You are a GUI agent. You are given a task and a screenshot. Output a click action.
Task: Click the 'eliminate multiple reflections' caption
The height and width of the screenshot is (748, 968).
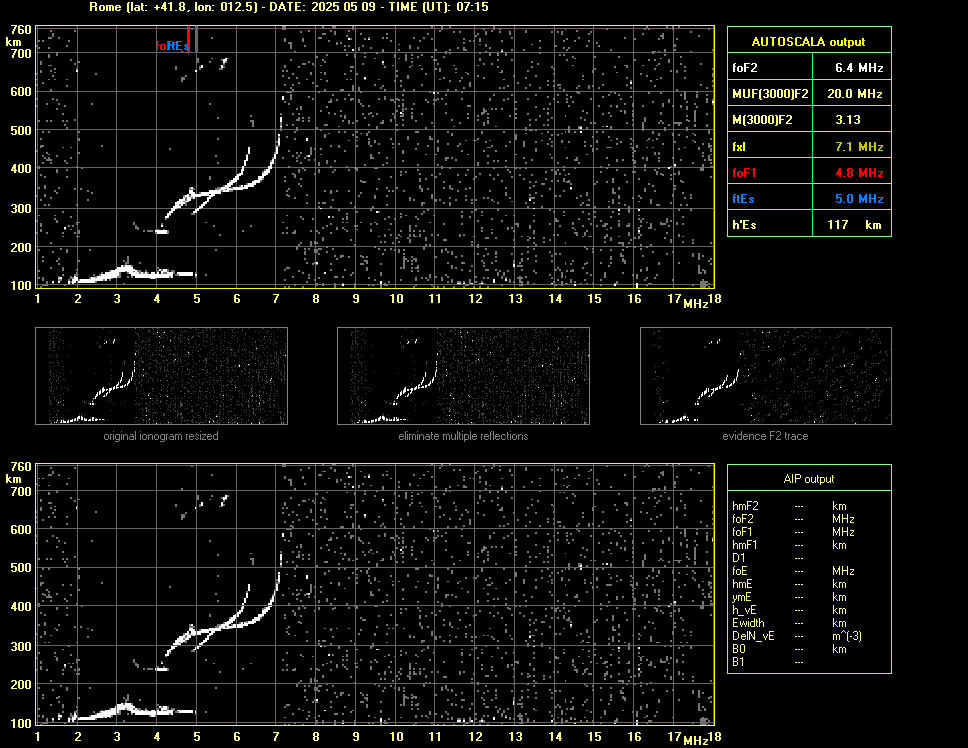point(463,436)
